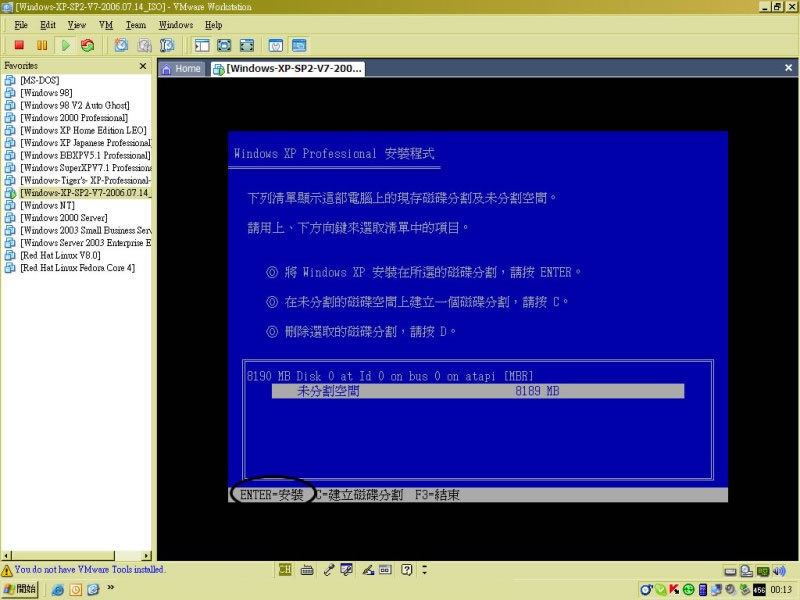Toggle the Favorites sidebar toolbar icon
The width and height of the screenshot is (800, 600).
(202, 45)
